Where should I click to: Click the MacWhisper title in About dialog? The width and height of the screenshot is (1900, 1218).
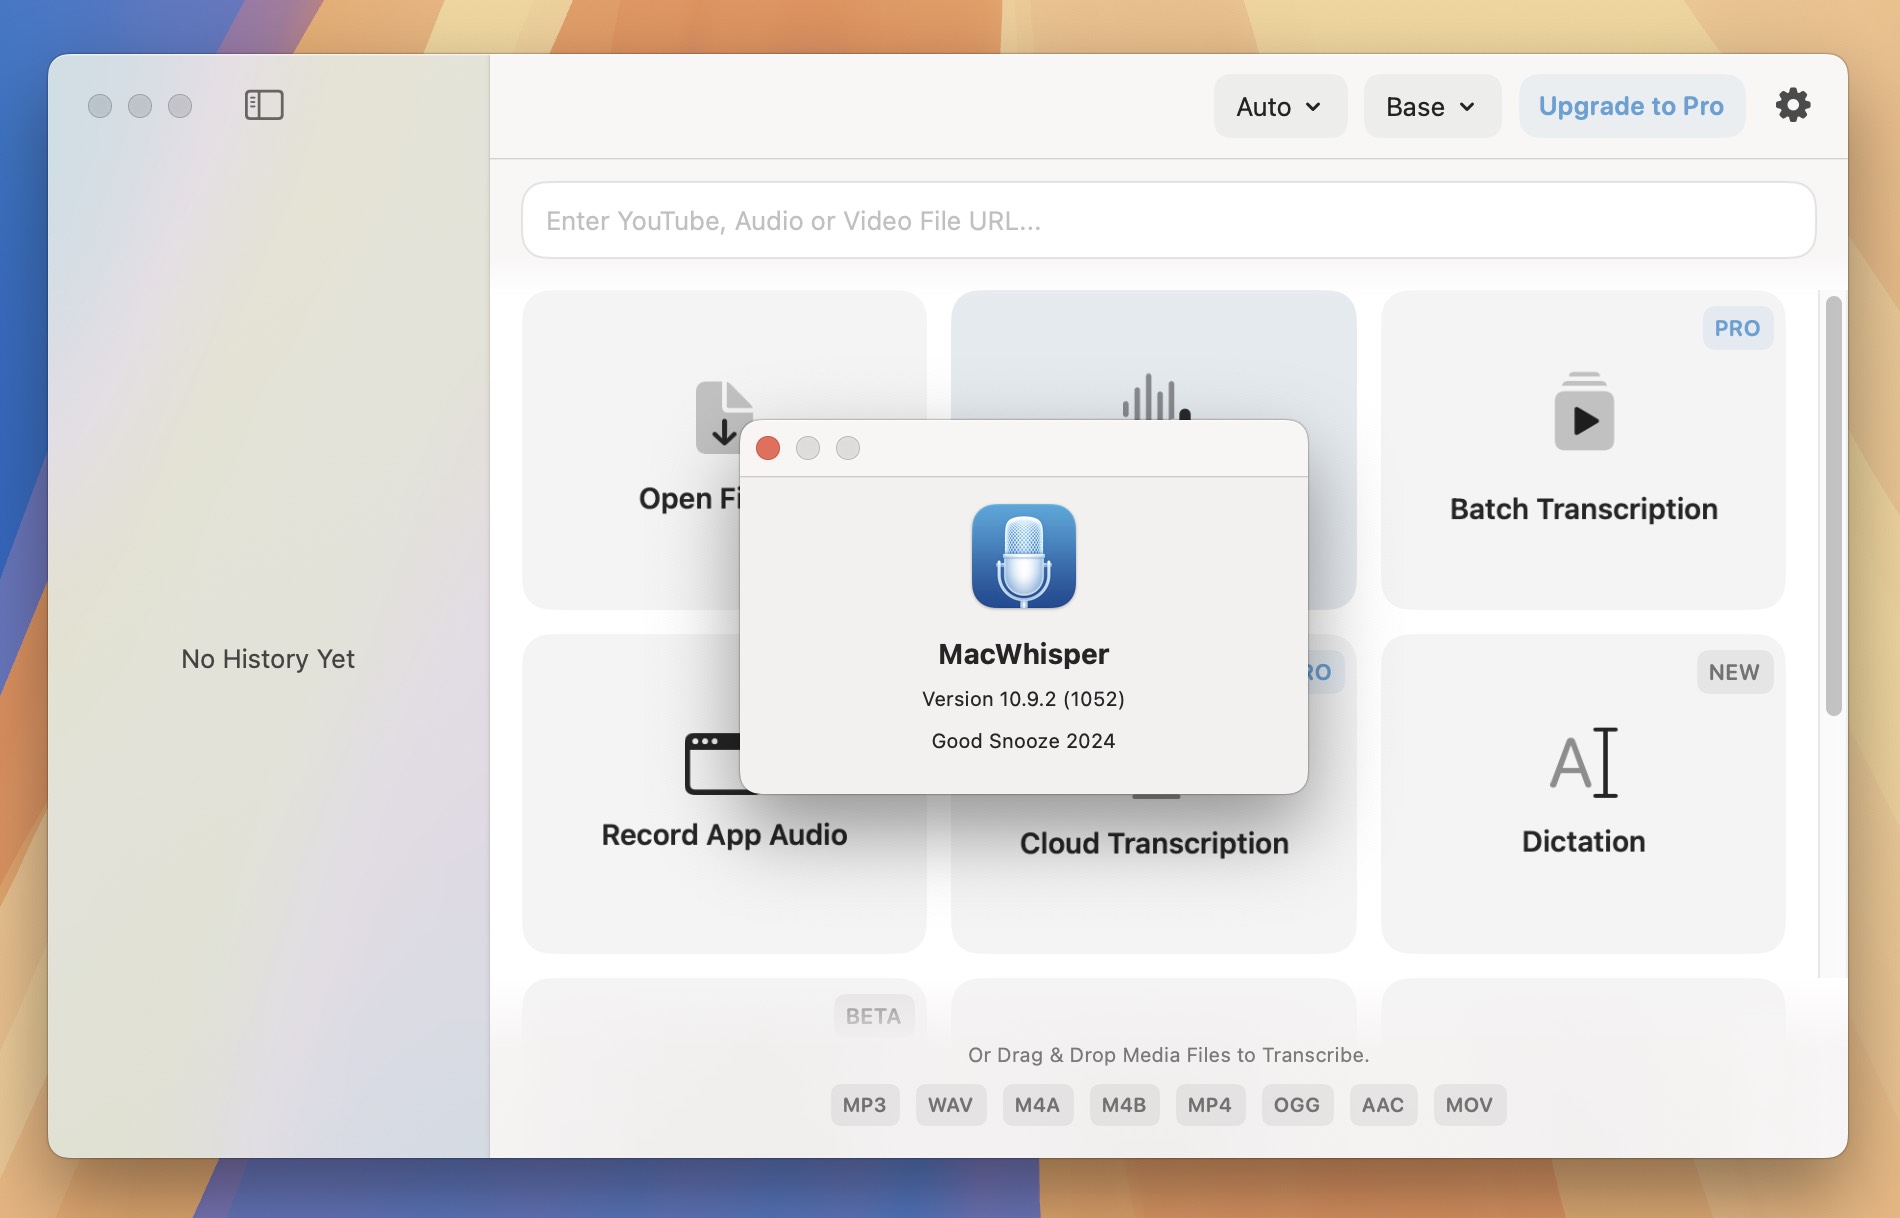1023,654
